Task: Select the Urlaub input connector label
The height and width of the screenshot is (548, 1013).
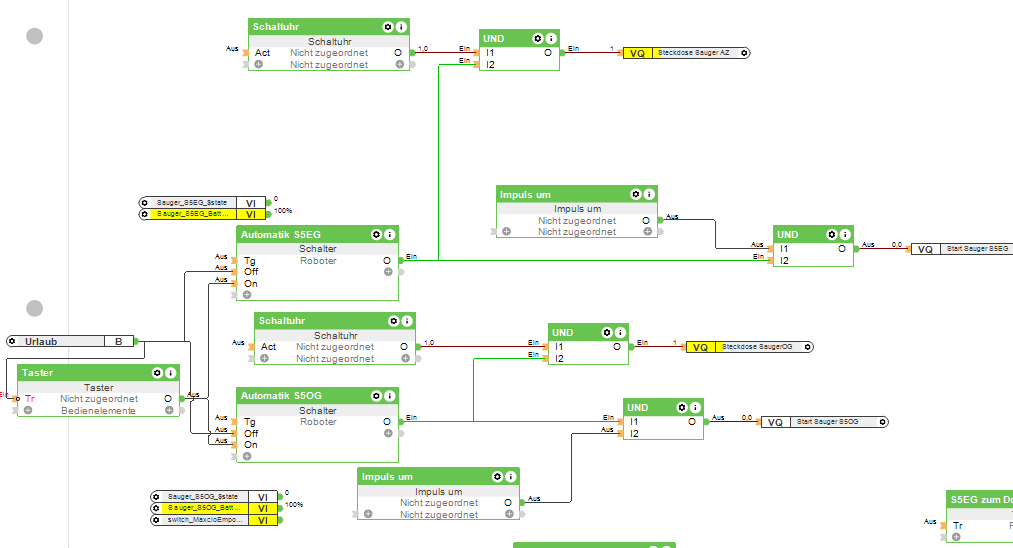Action: tap(41, 341)
